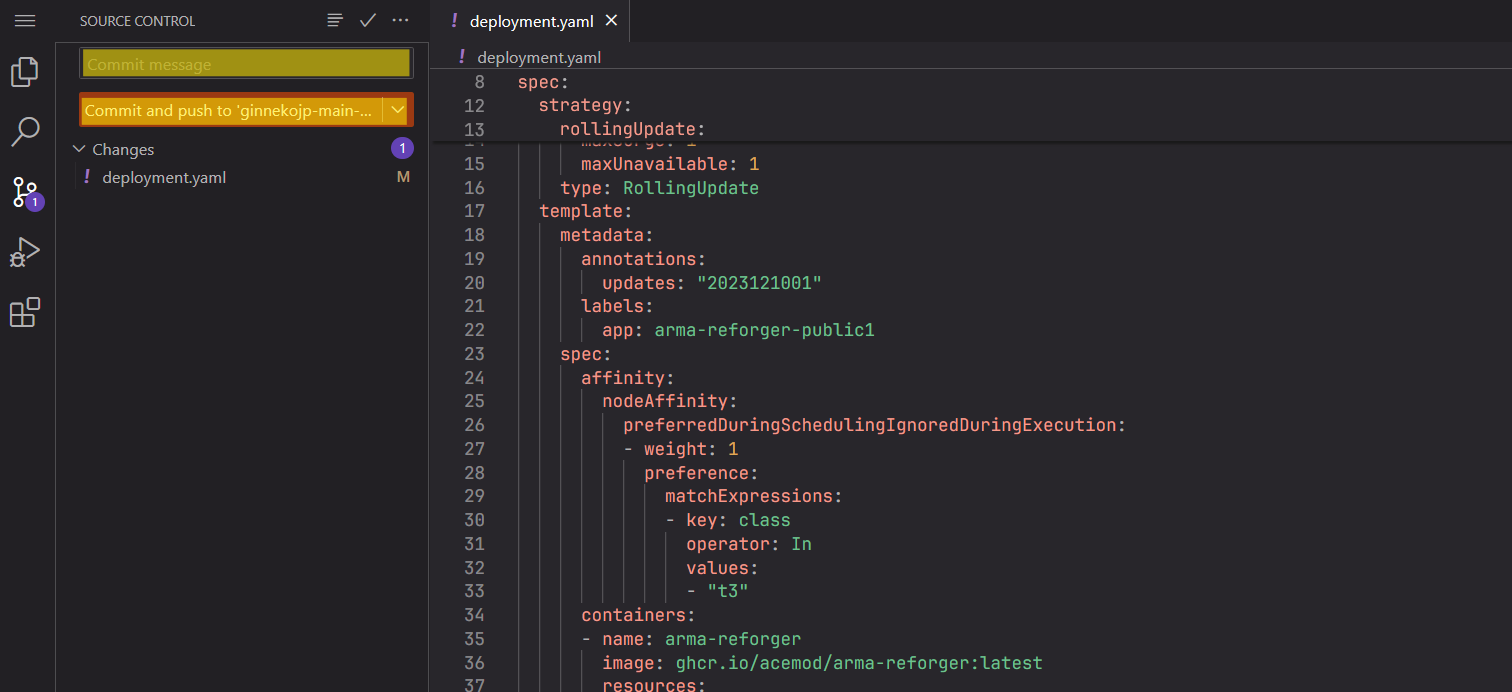Click the 'operator: In' line
This screenshot has height=692, width=1512.
coord(749,544)
